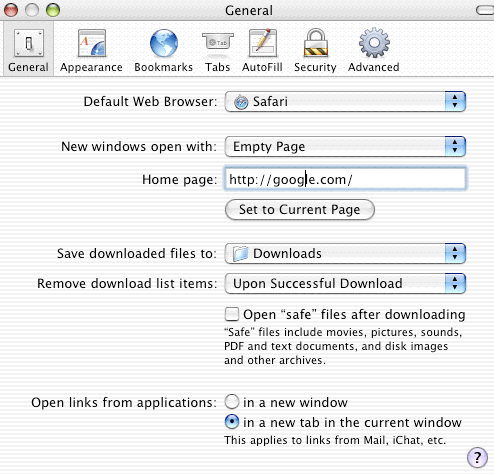Open the Appearance preferences pane

click(91, 50)
